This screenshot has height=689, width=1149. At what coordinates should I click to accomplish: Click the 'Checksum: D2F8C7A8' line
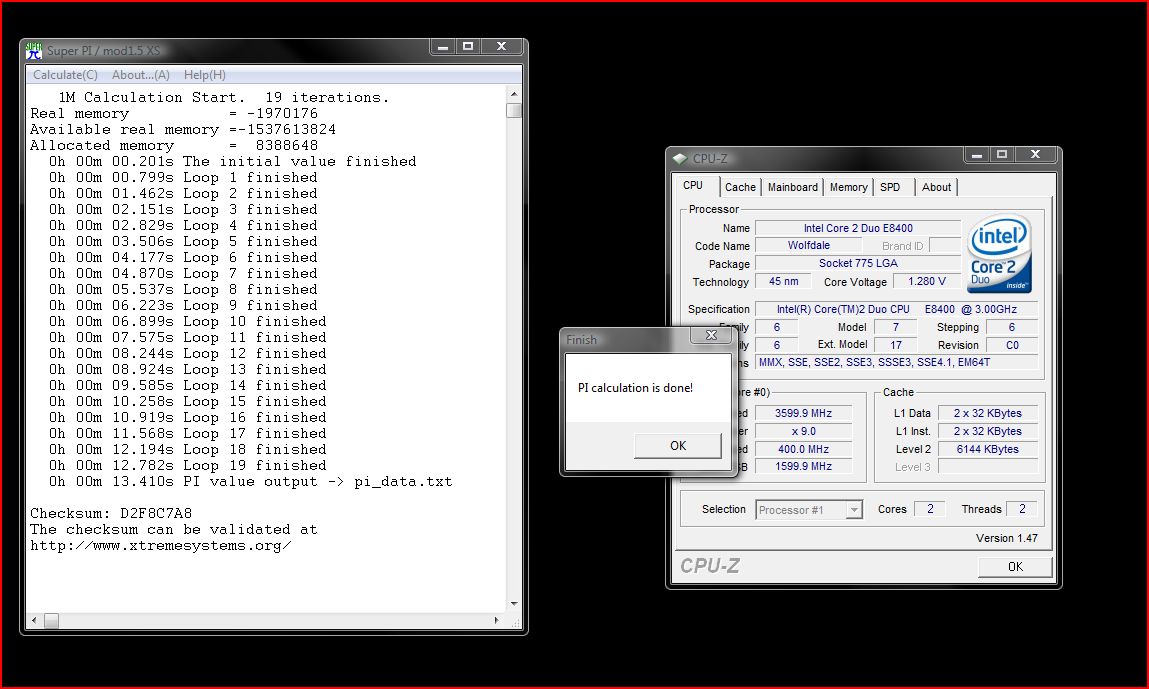(x=111, y=513)
